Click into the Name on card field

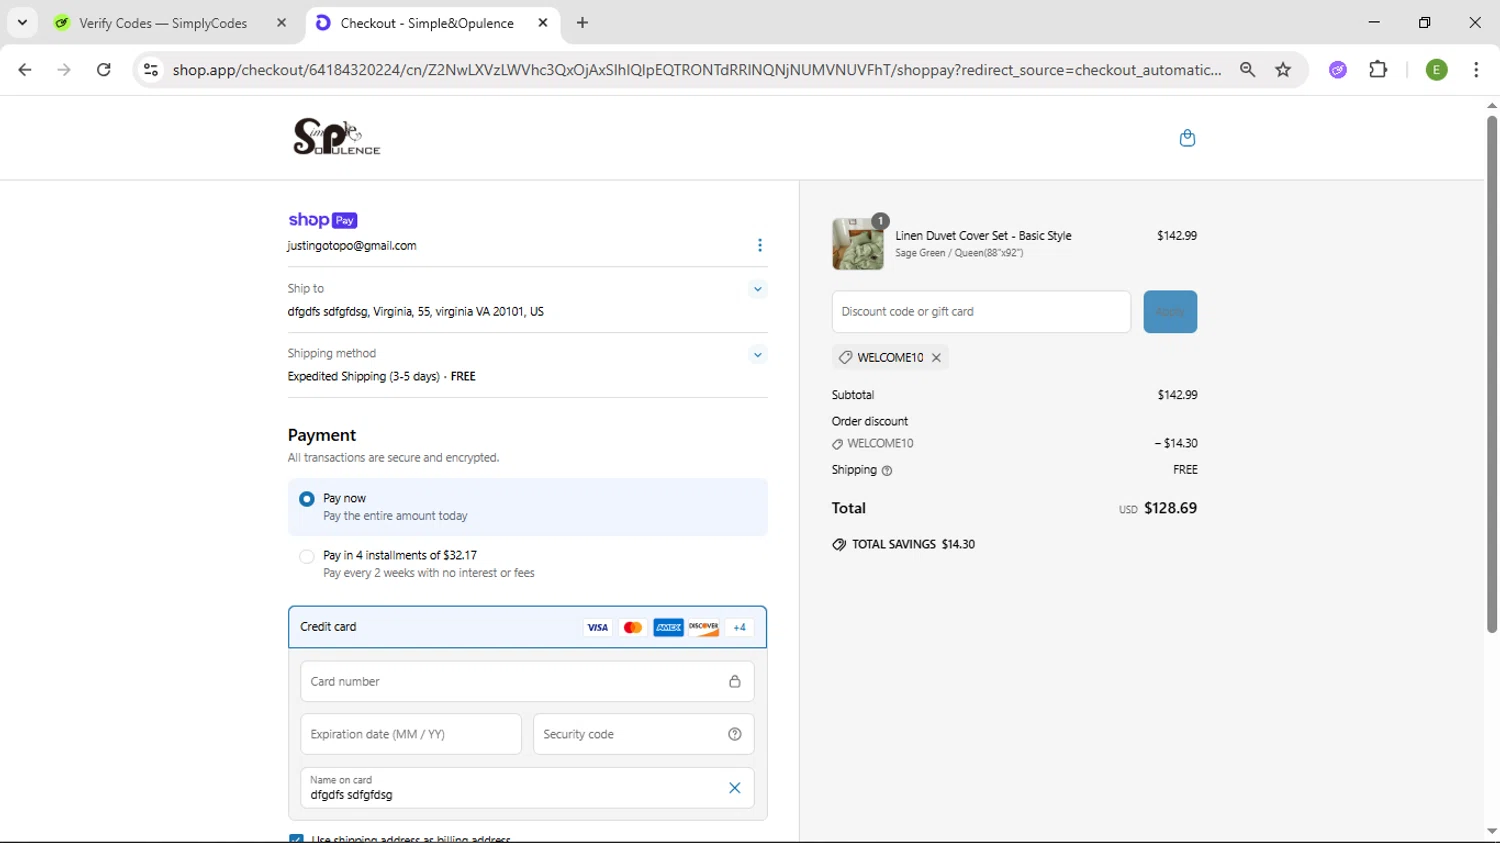point(527,788)
